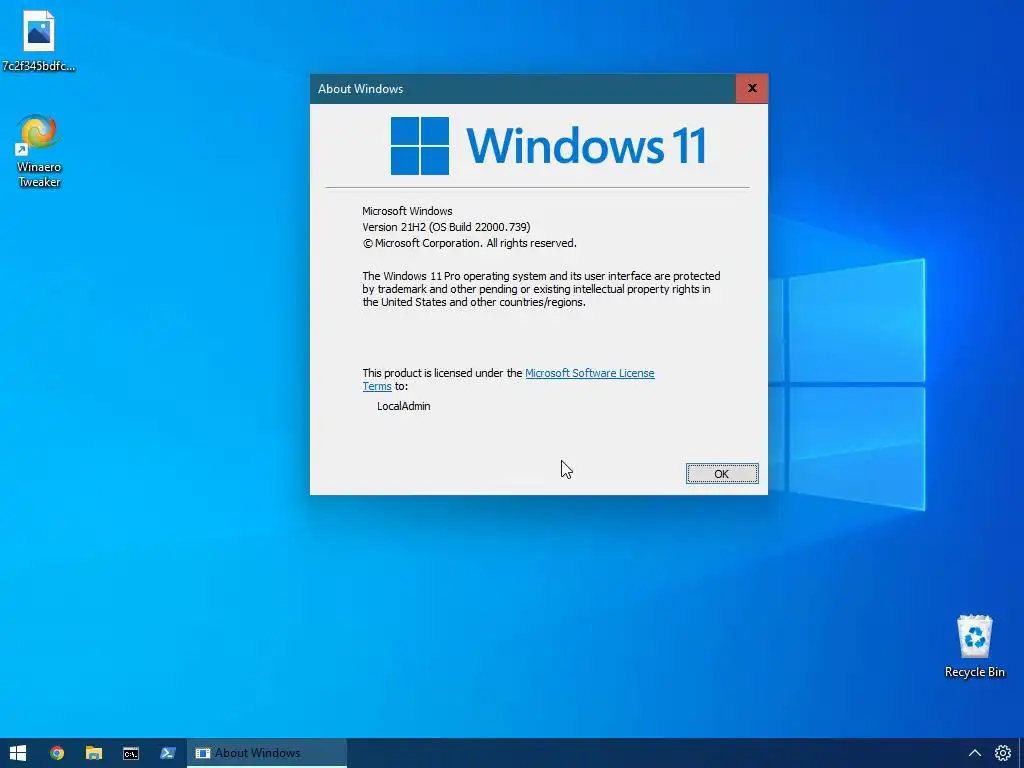Image resolution: width=1024 pixels, height=768 pixels.
Task: Select the 7c2f345bdfc image file icon
Action: (x=39, y=40)
